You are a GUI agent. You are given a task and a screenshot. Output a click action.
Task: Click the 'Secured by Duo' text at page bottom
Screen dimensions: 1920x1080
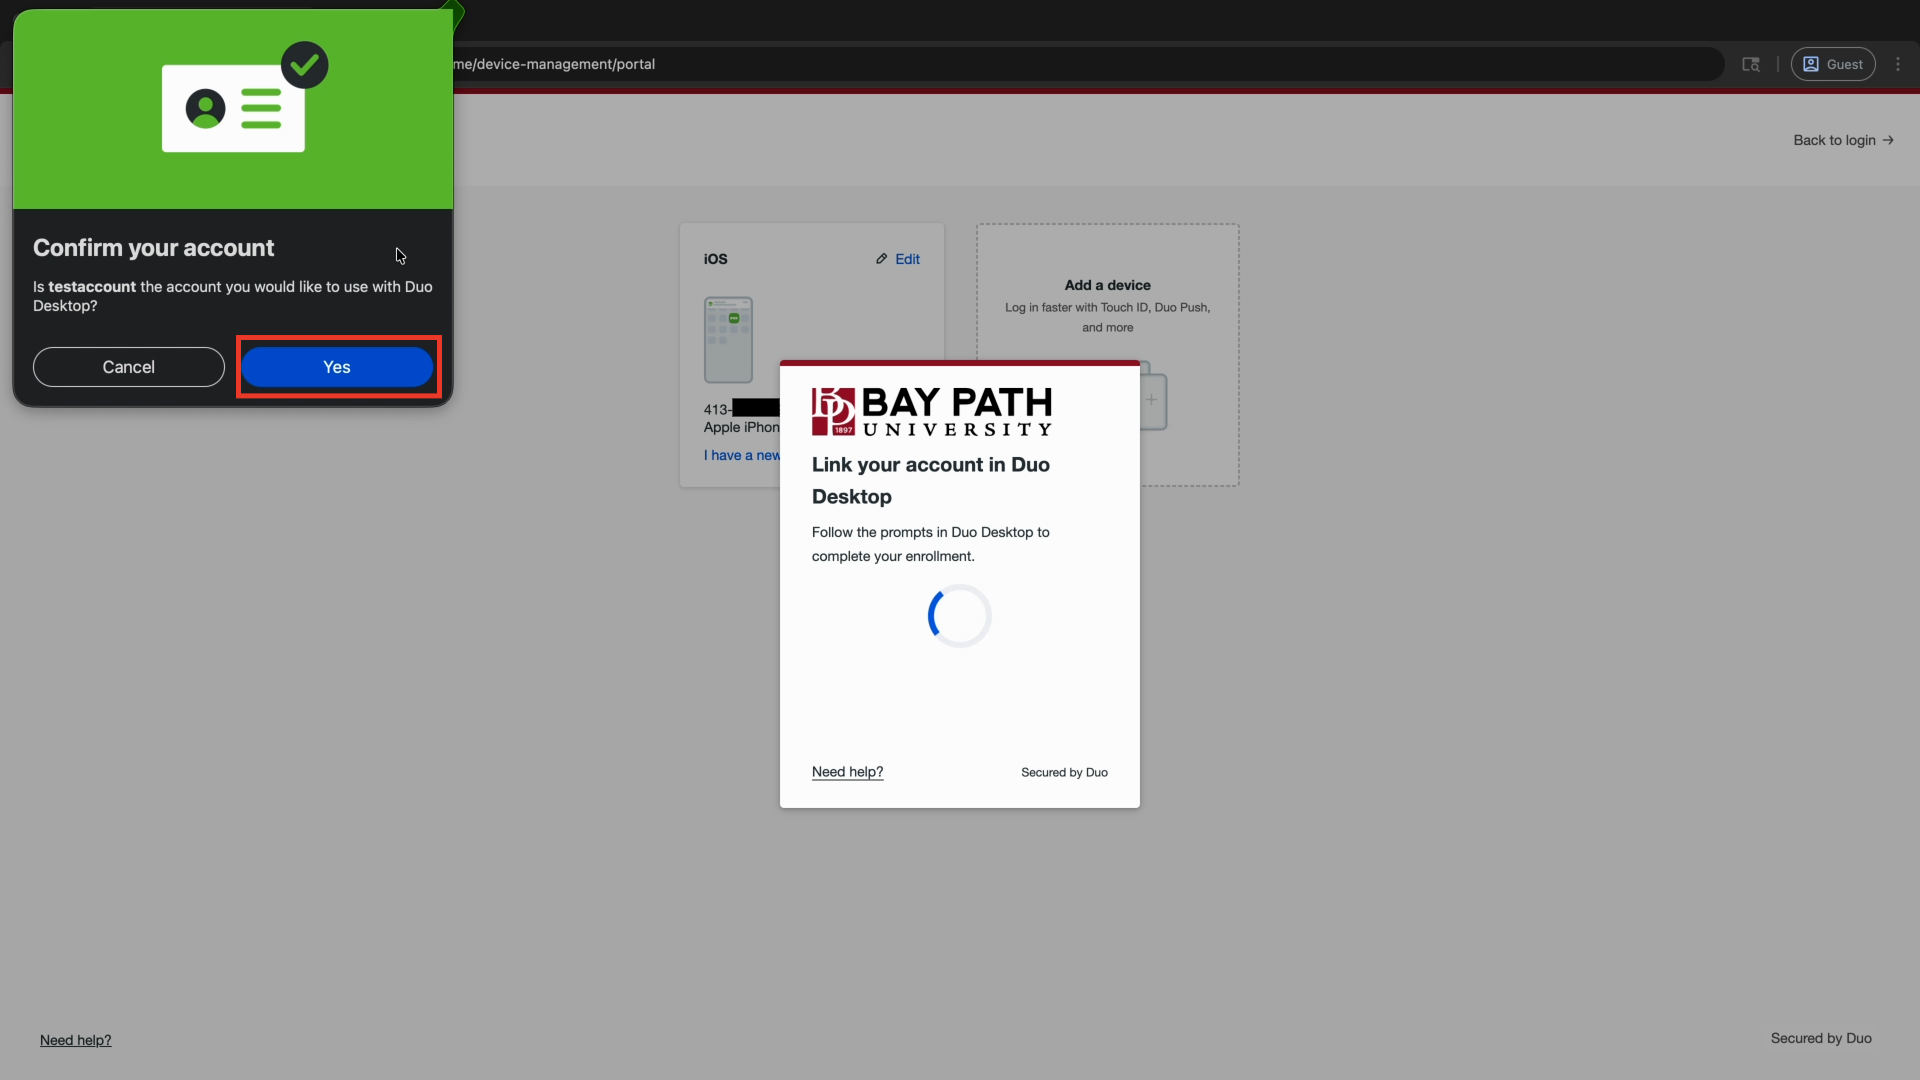[x=1821, y=1038]
